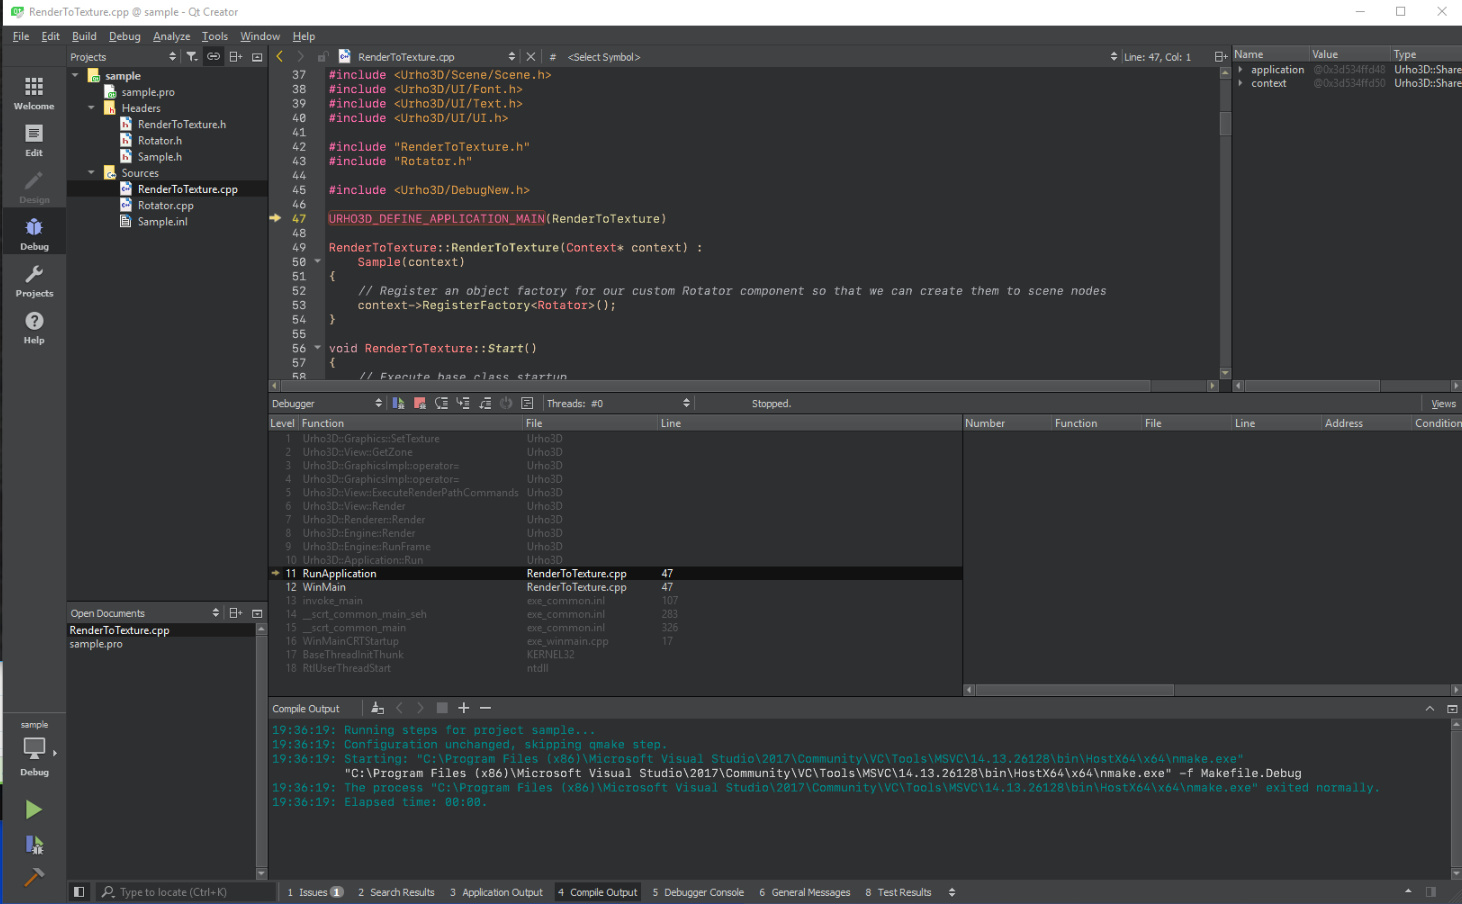Open the Debugger preset dropdown

(327, 403)
